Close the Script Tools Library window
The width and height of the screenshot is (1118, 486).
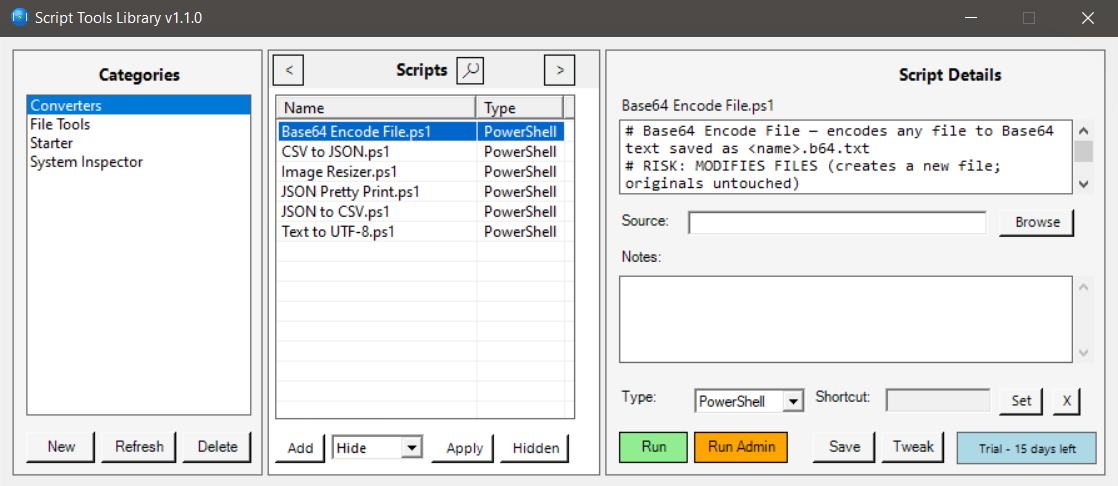click(x=1087, y=18)
